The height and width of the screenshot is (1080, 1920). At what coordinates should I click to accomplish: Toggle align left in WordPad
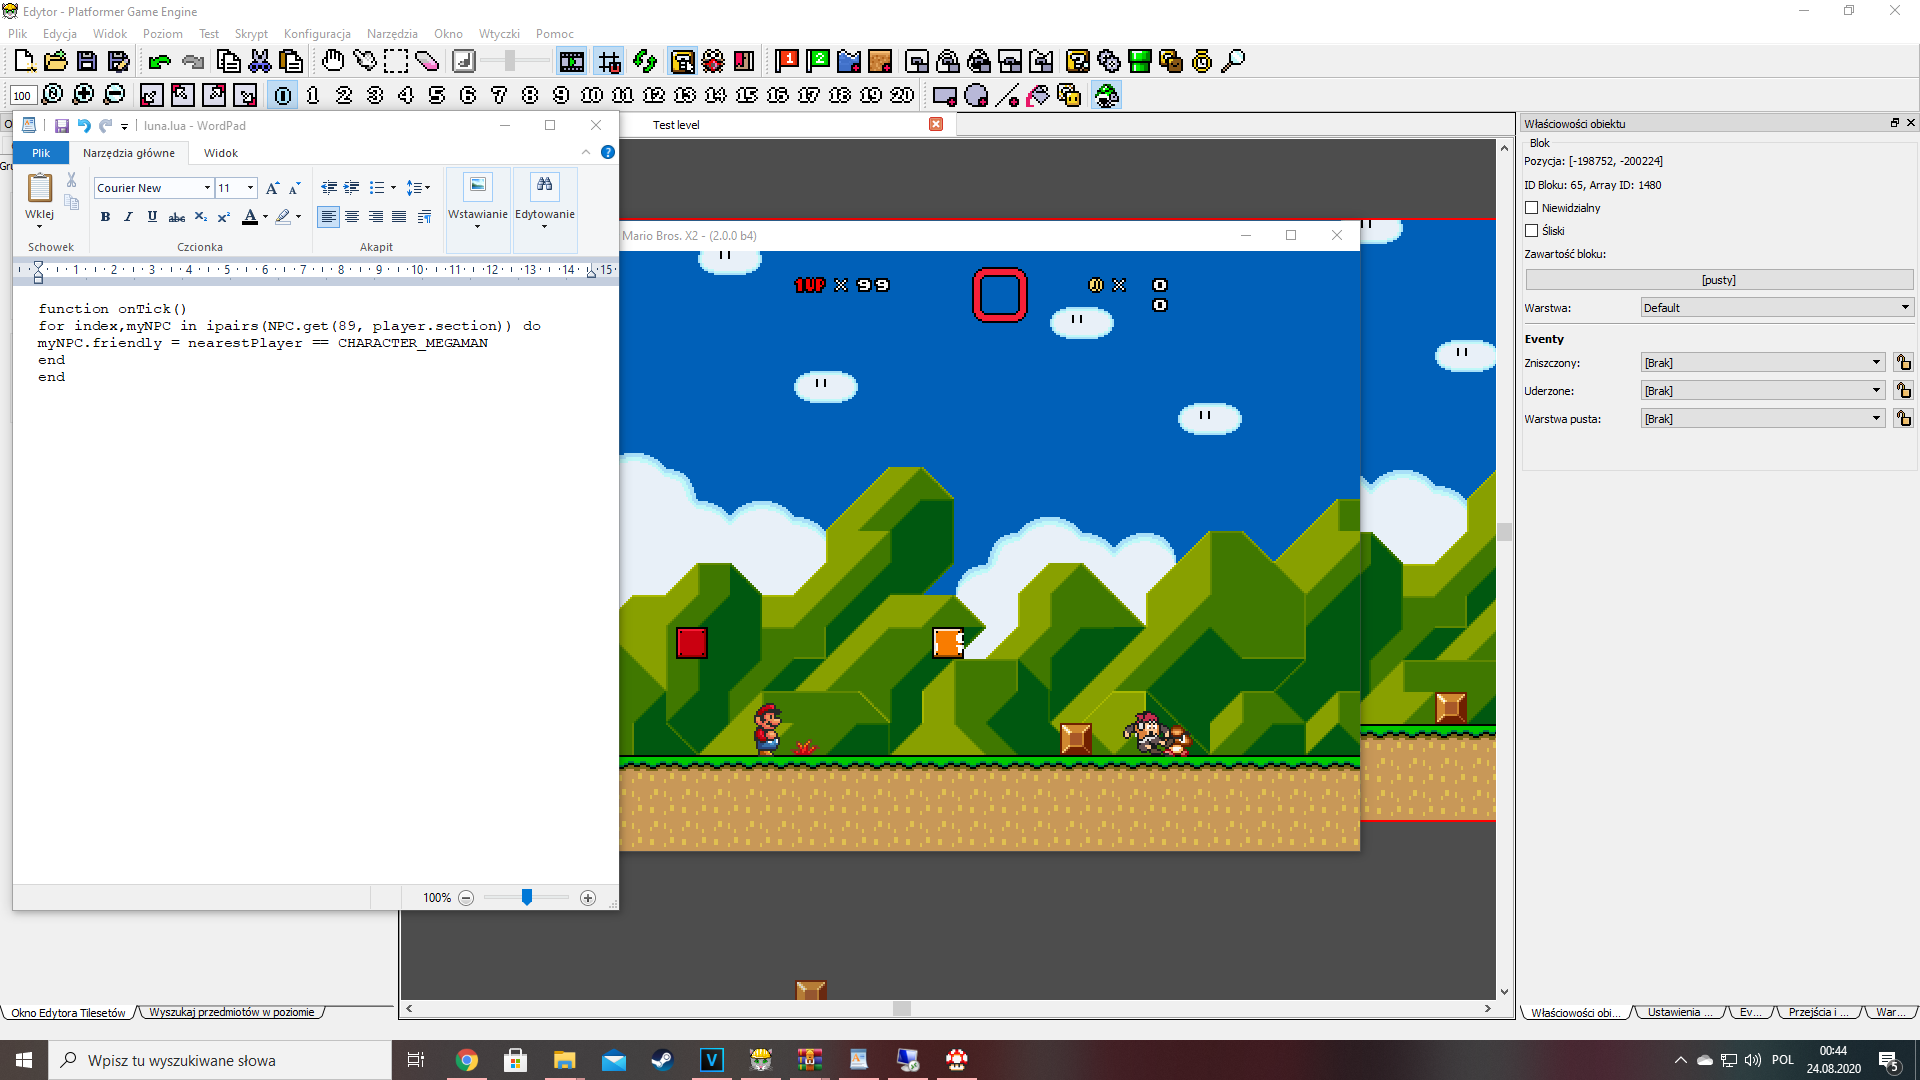pyautogui.click(x=328, y=217)
